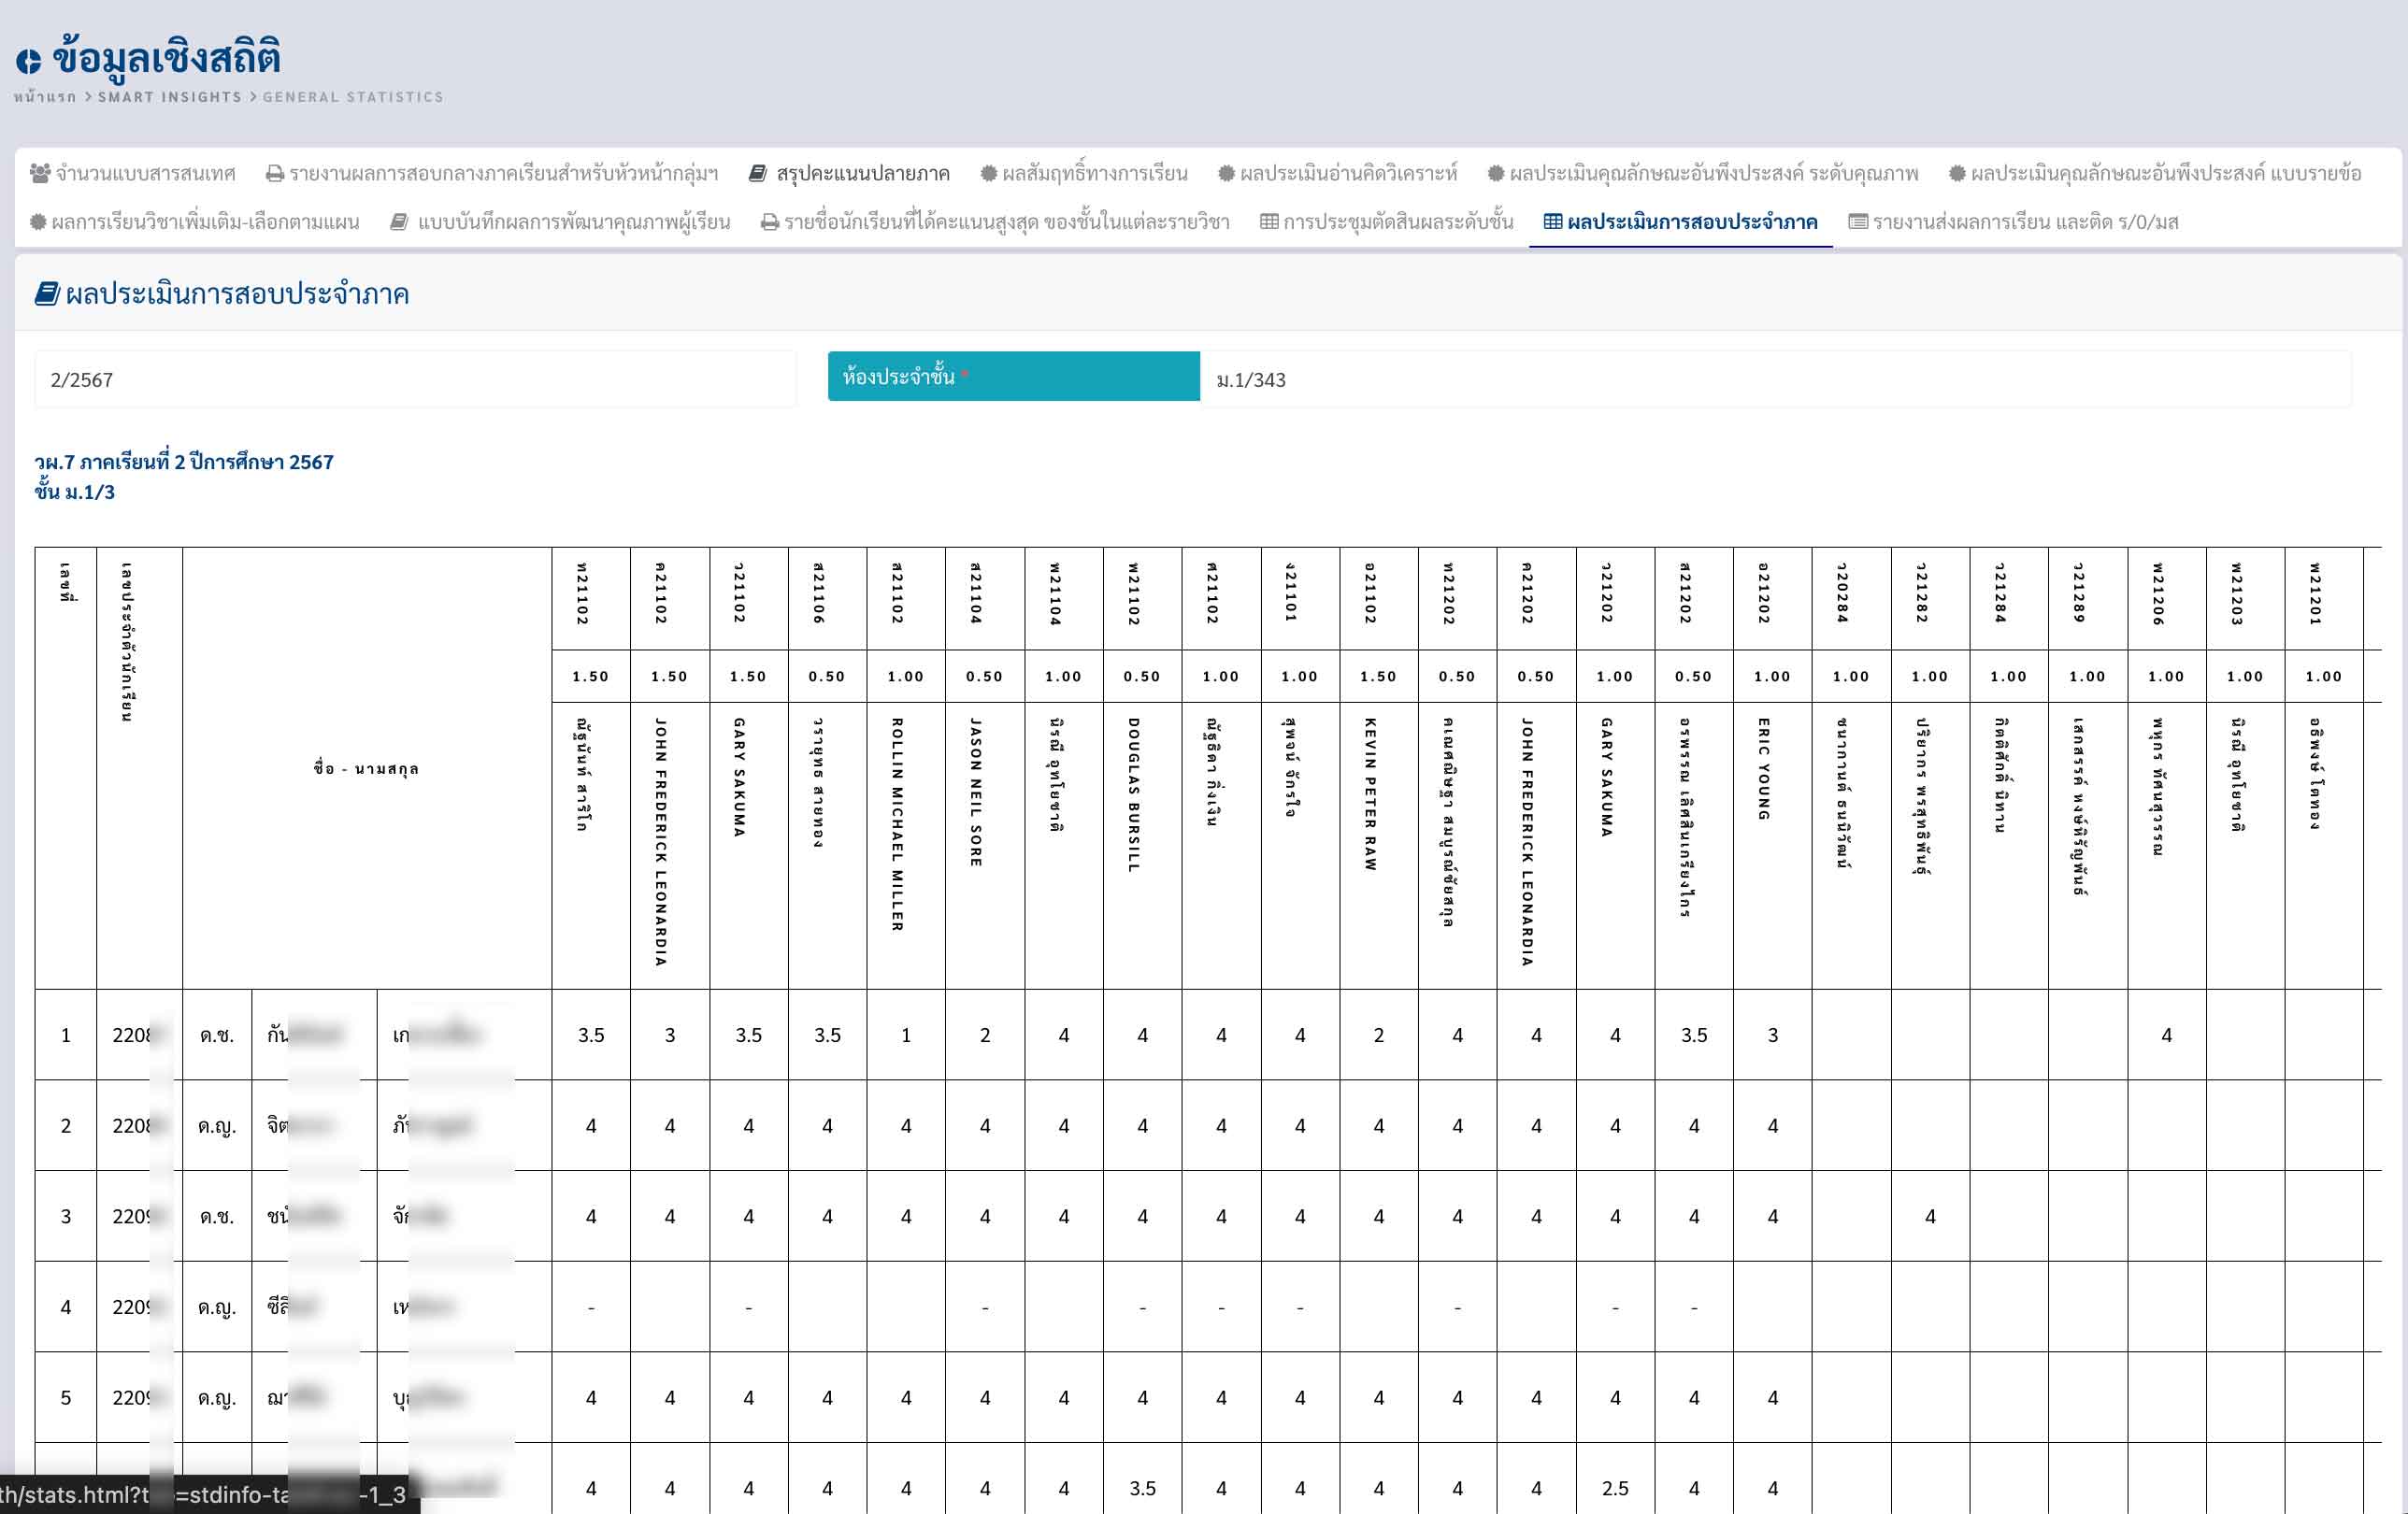Image resolution: width=2408 pixels, height=1514 pixels.
Task: Click row 1 grade 4 under พ21206
Action: pos(2167,1035)
